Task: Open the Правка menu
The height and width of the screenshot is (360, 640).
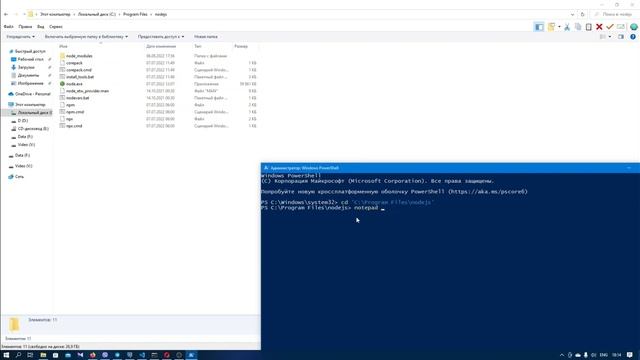Action: coord(25,27)
